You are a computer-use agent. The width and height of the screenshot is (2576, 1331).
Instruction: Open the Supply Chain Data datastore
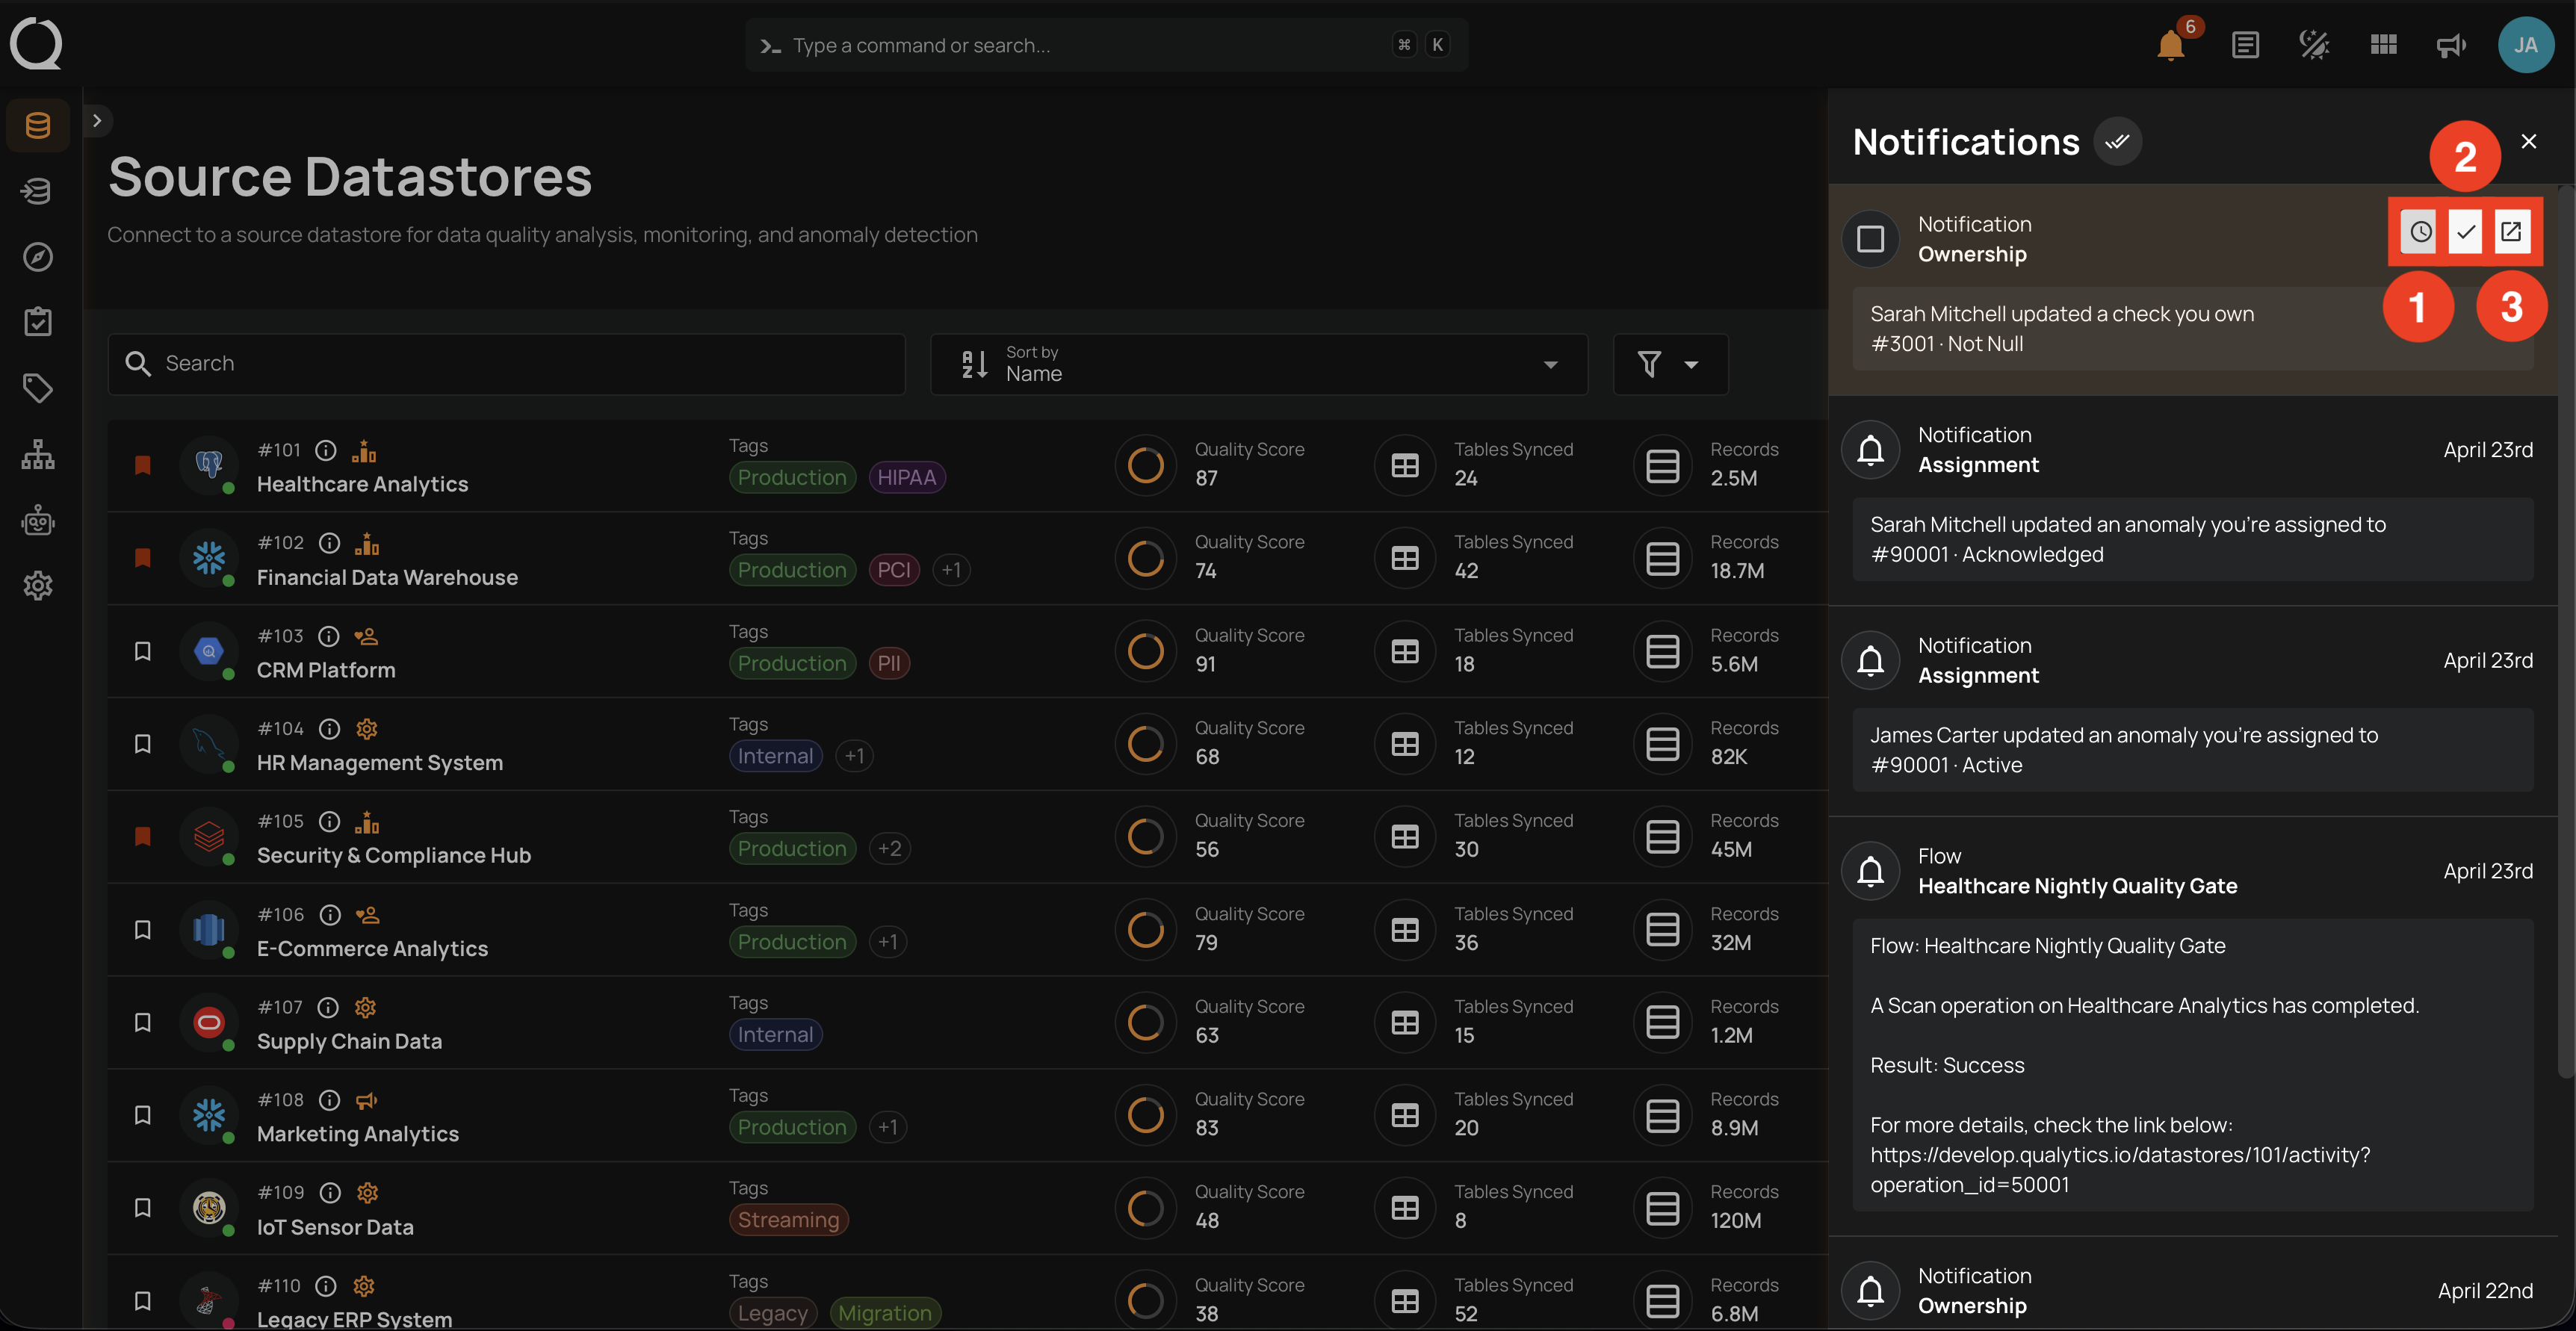pos(349,1041)
